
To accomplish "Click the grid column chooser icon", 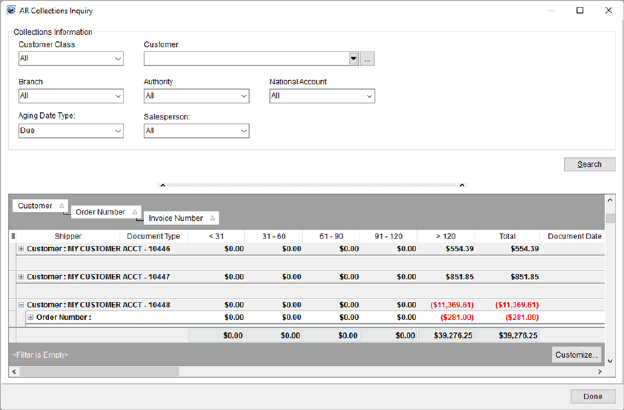I will 13,236.
